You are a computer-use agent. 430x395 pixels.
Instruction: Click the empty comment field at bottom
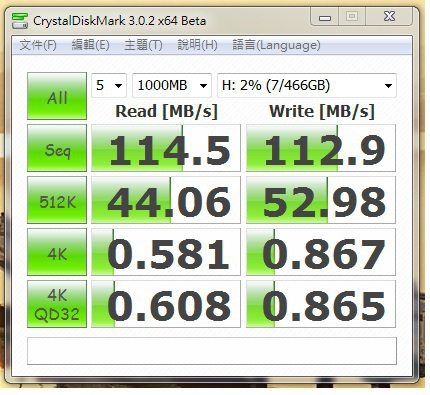212,351
